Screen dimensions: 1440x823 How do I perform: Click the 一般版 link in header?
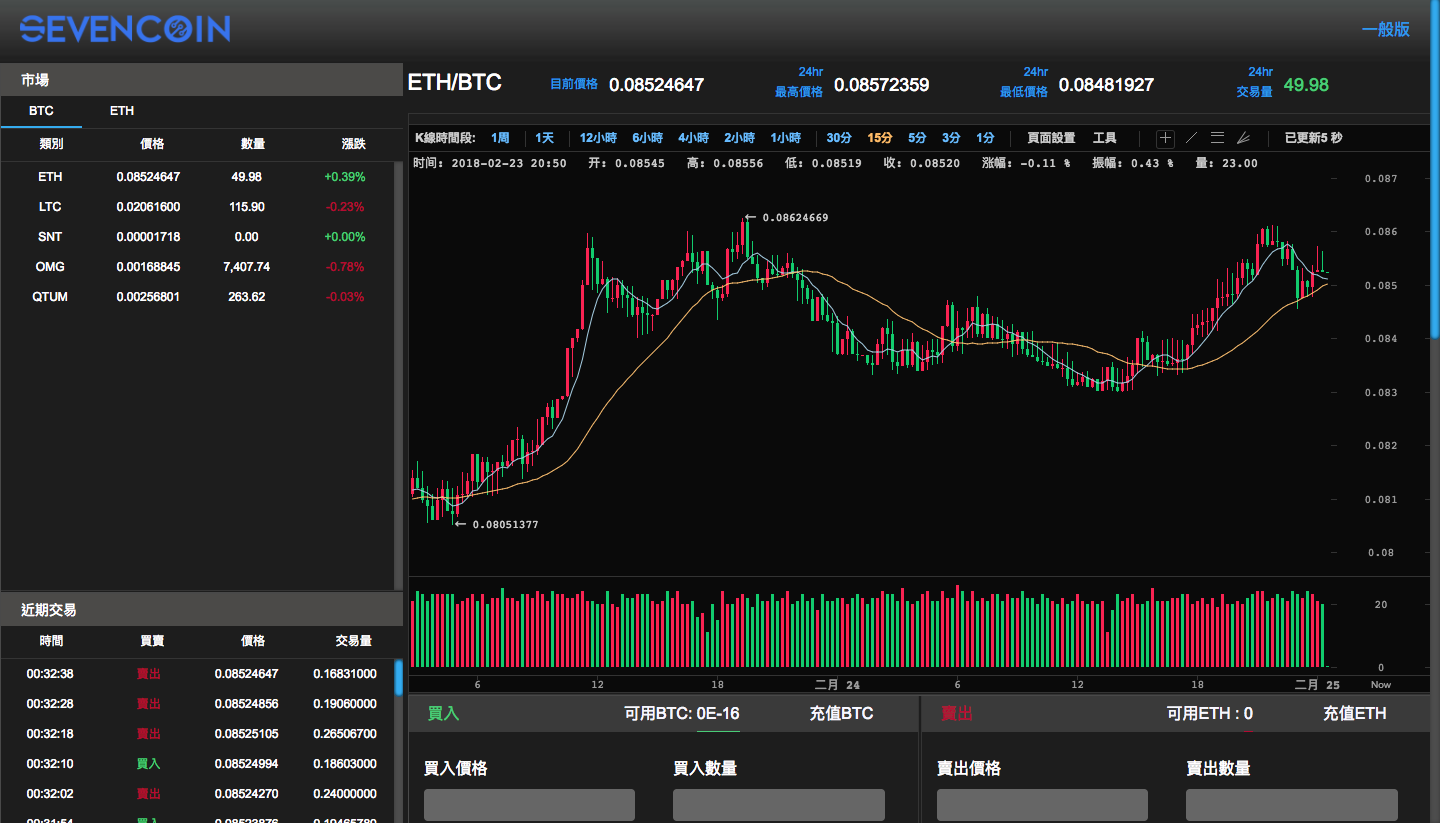(1385, 30)
